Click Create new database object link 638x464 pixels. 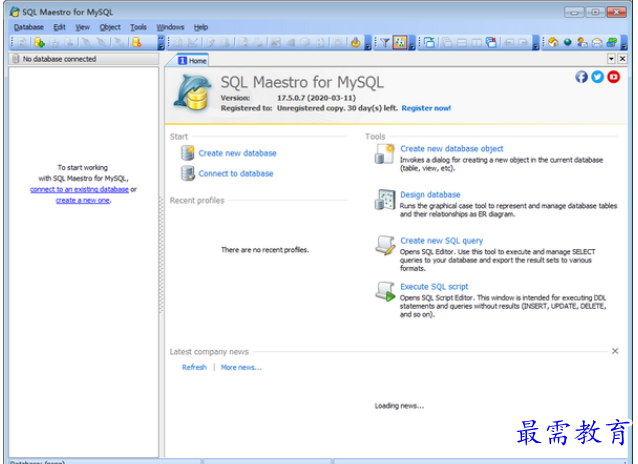coord(452,149)
